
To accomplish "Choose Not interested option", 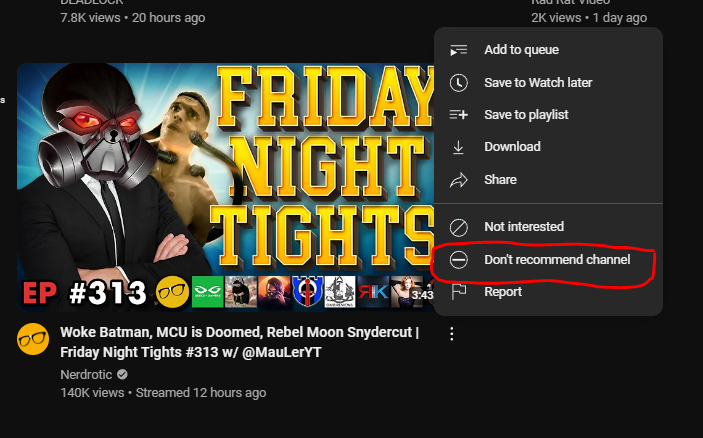I will 548,227.
